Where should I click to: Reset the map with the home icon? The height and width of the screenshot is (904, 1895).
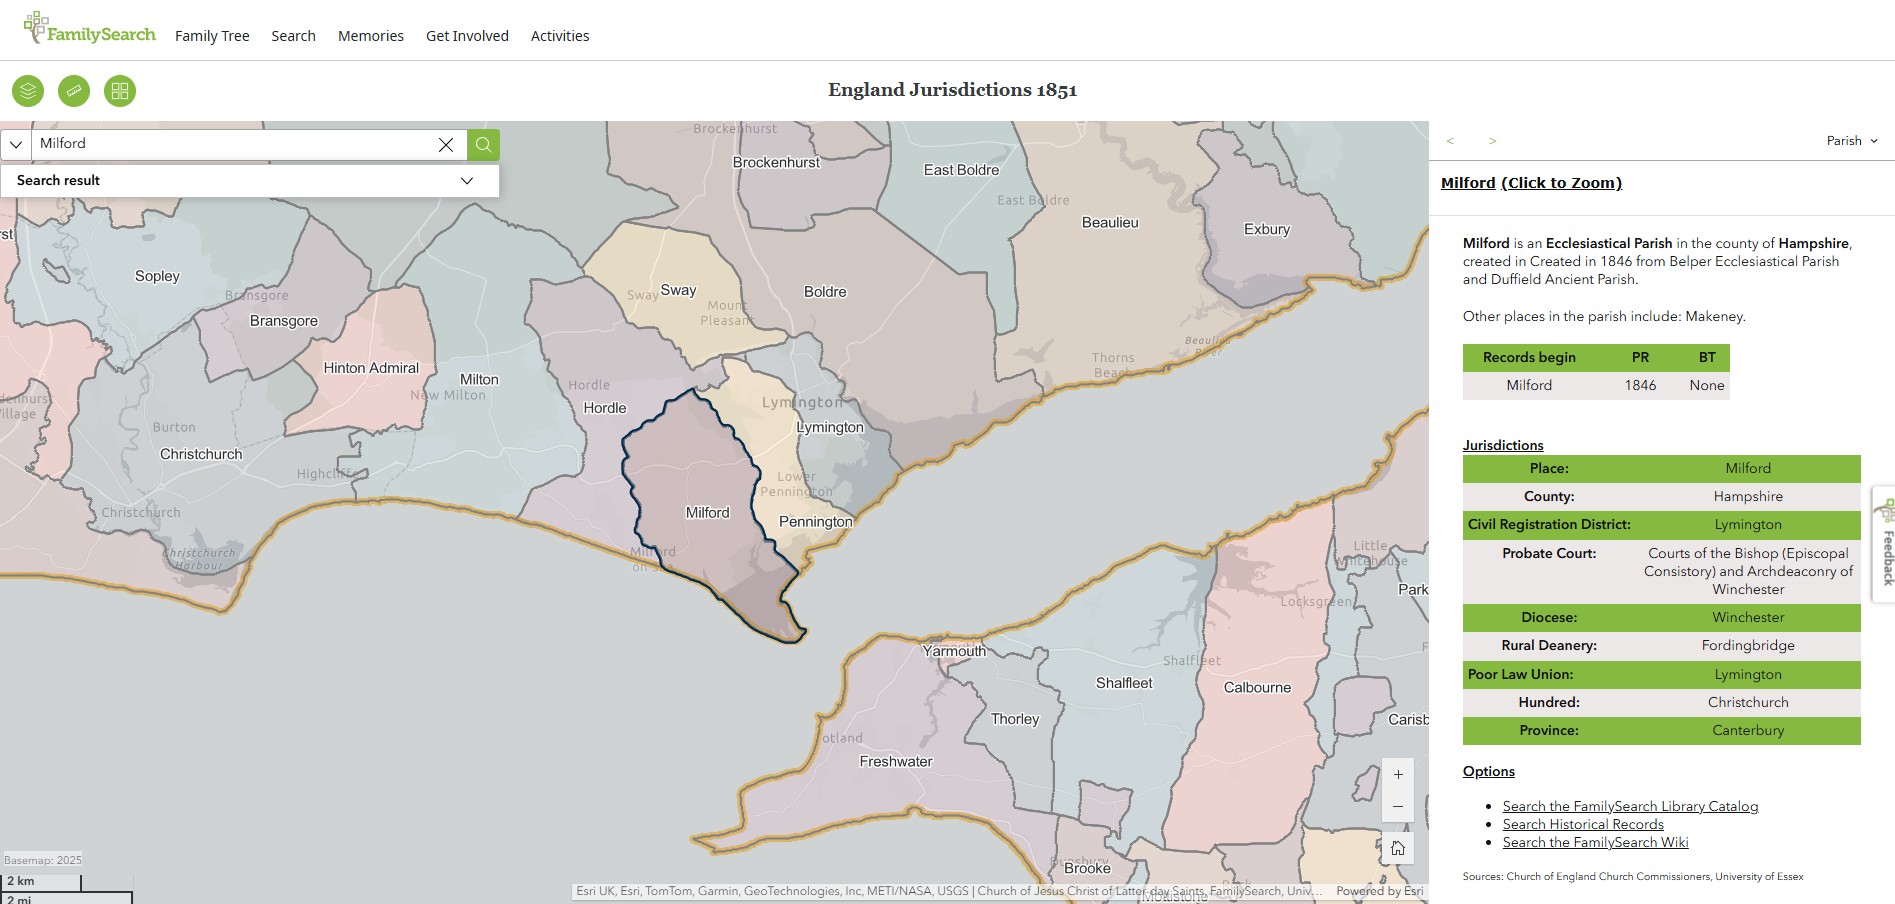point(1397,848)
